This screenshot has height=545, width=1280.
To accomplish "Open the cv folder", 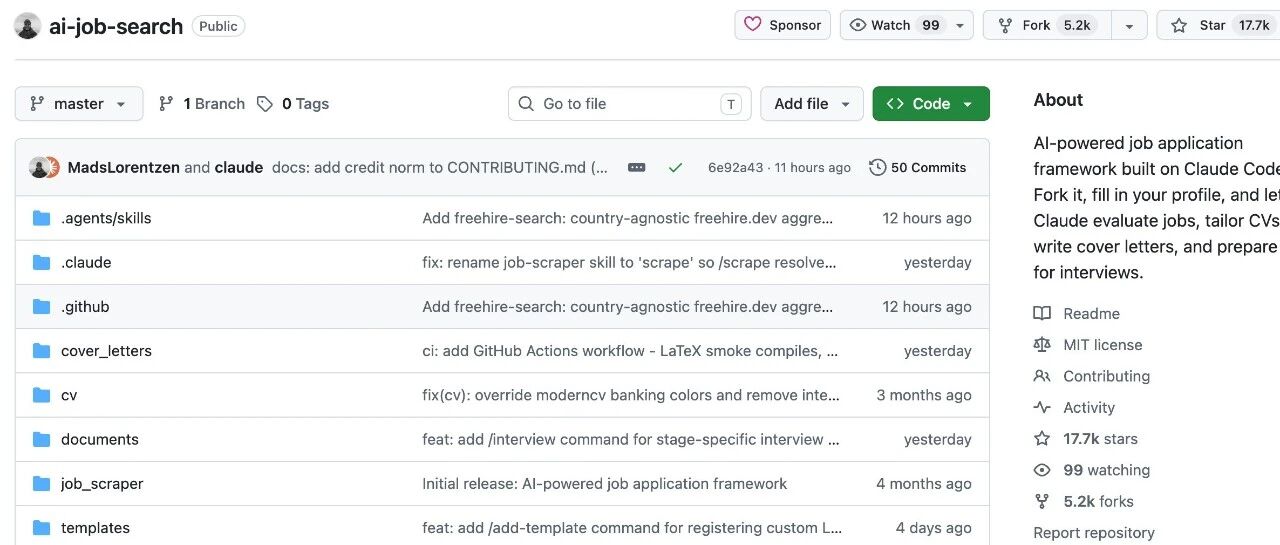I will coord(69,395).
